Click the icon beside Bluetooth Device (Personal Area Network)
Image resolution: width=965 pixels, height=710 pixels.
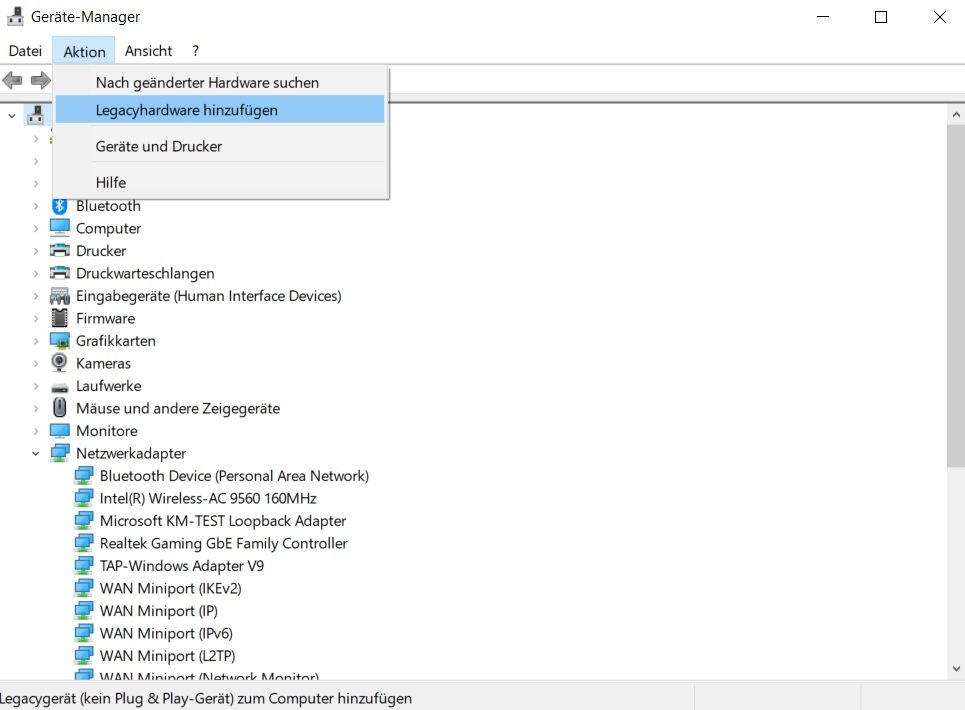[84, 476]
